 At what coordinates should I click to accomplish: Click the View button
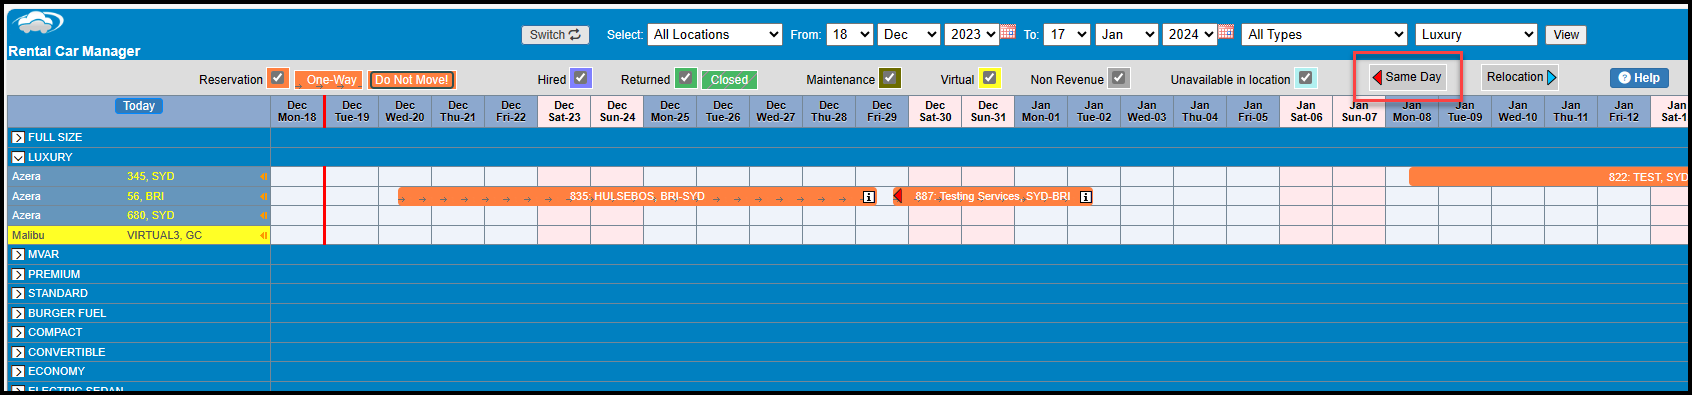(x=1566, y=35)
